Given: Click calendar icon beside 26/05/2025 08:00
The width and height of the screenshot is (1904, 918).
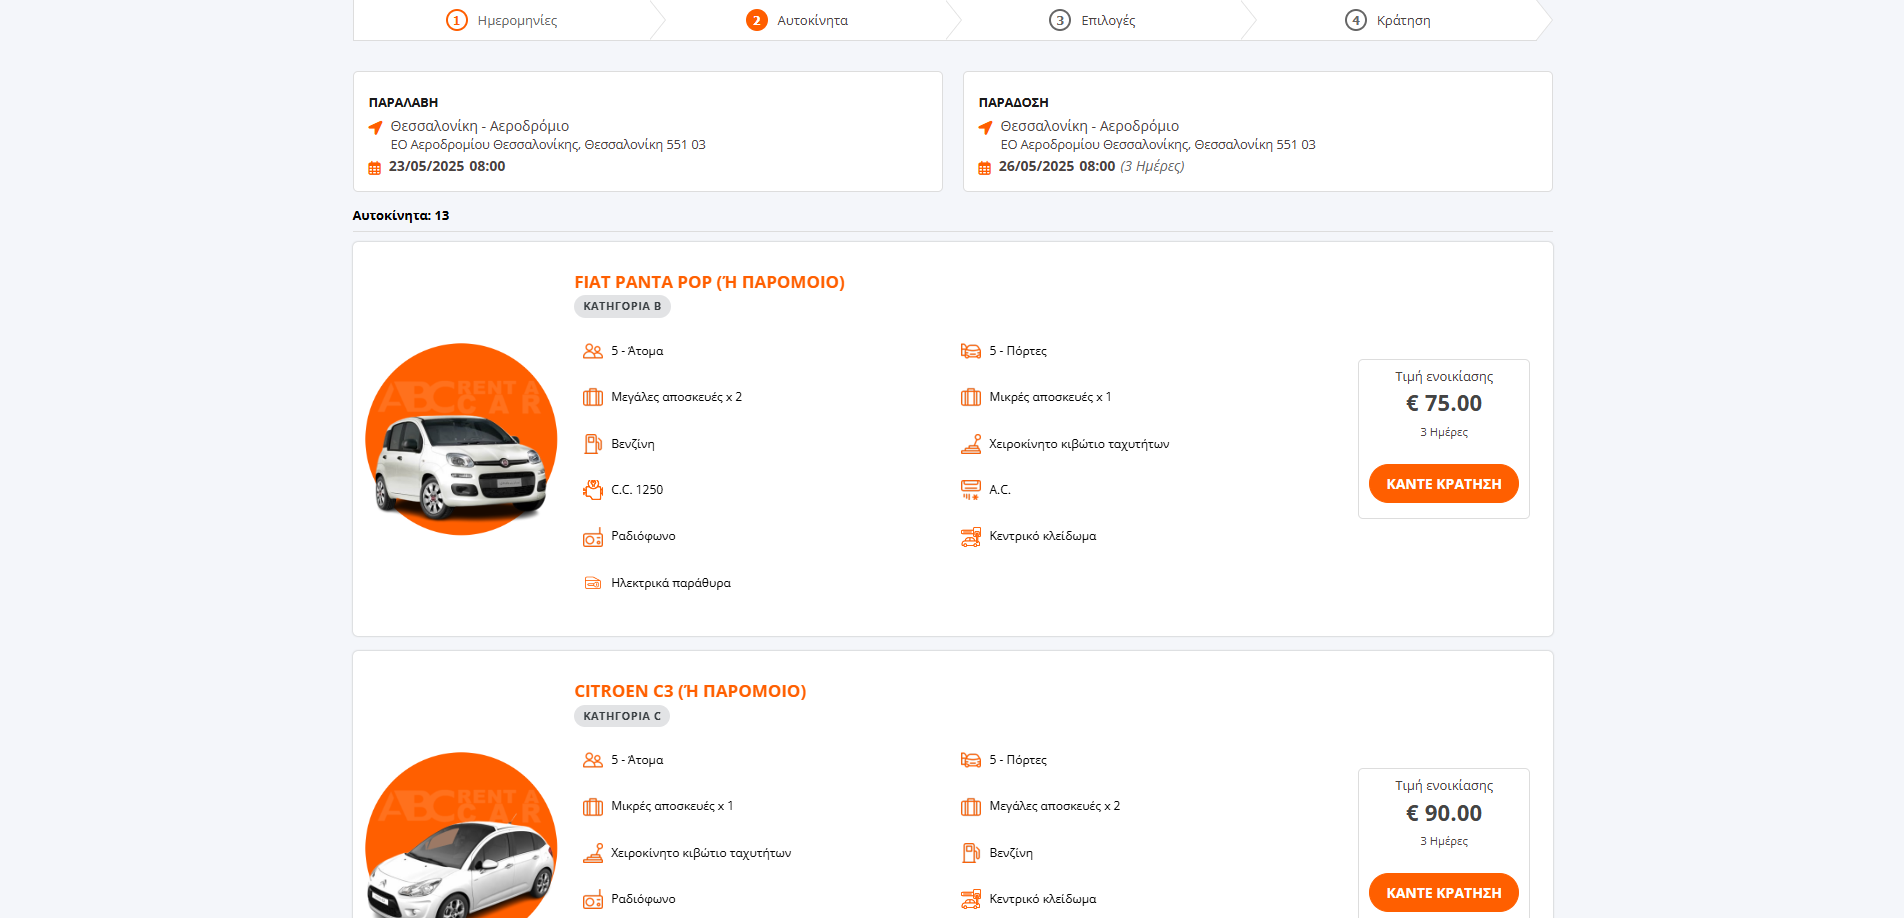Looking at the screenshot, I should (x=985, y=168).
